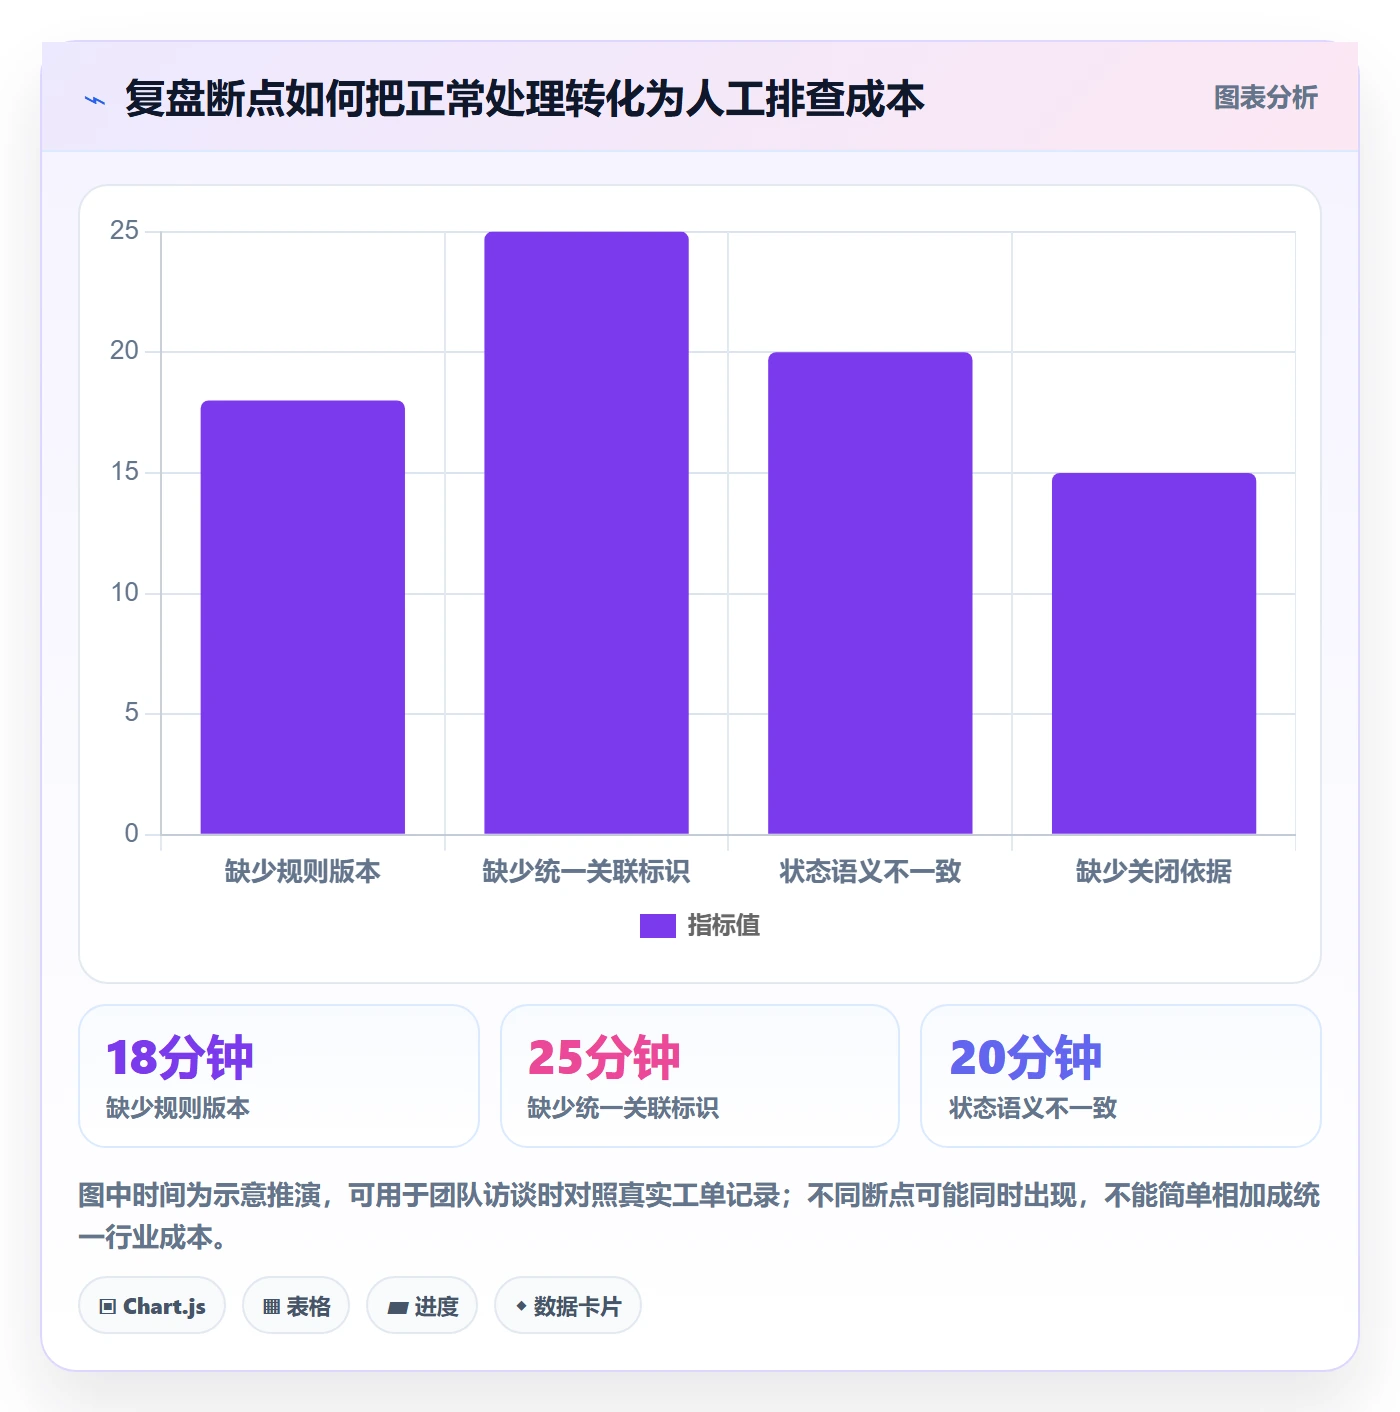
Task: Open the 20分钟 data card
Action: click(1121, 1076)
